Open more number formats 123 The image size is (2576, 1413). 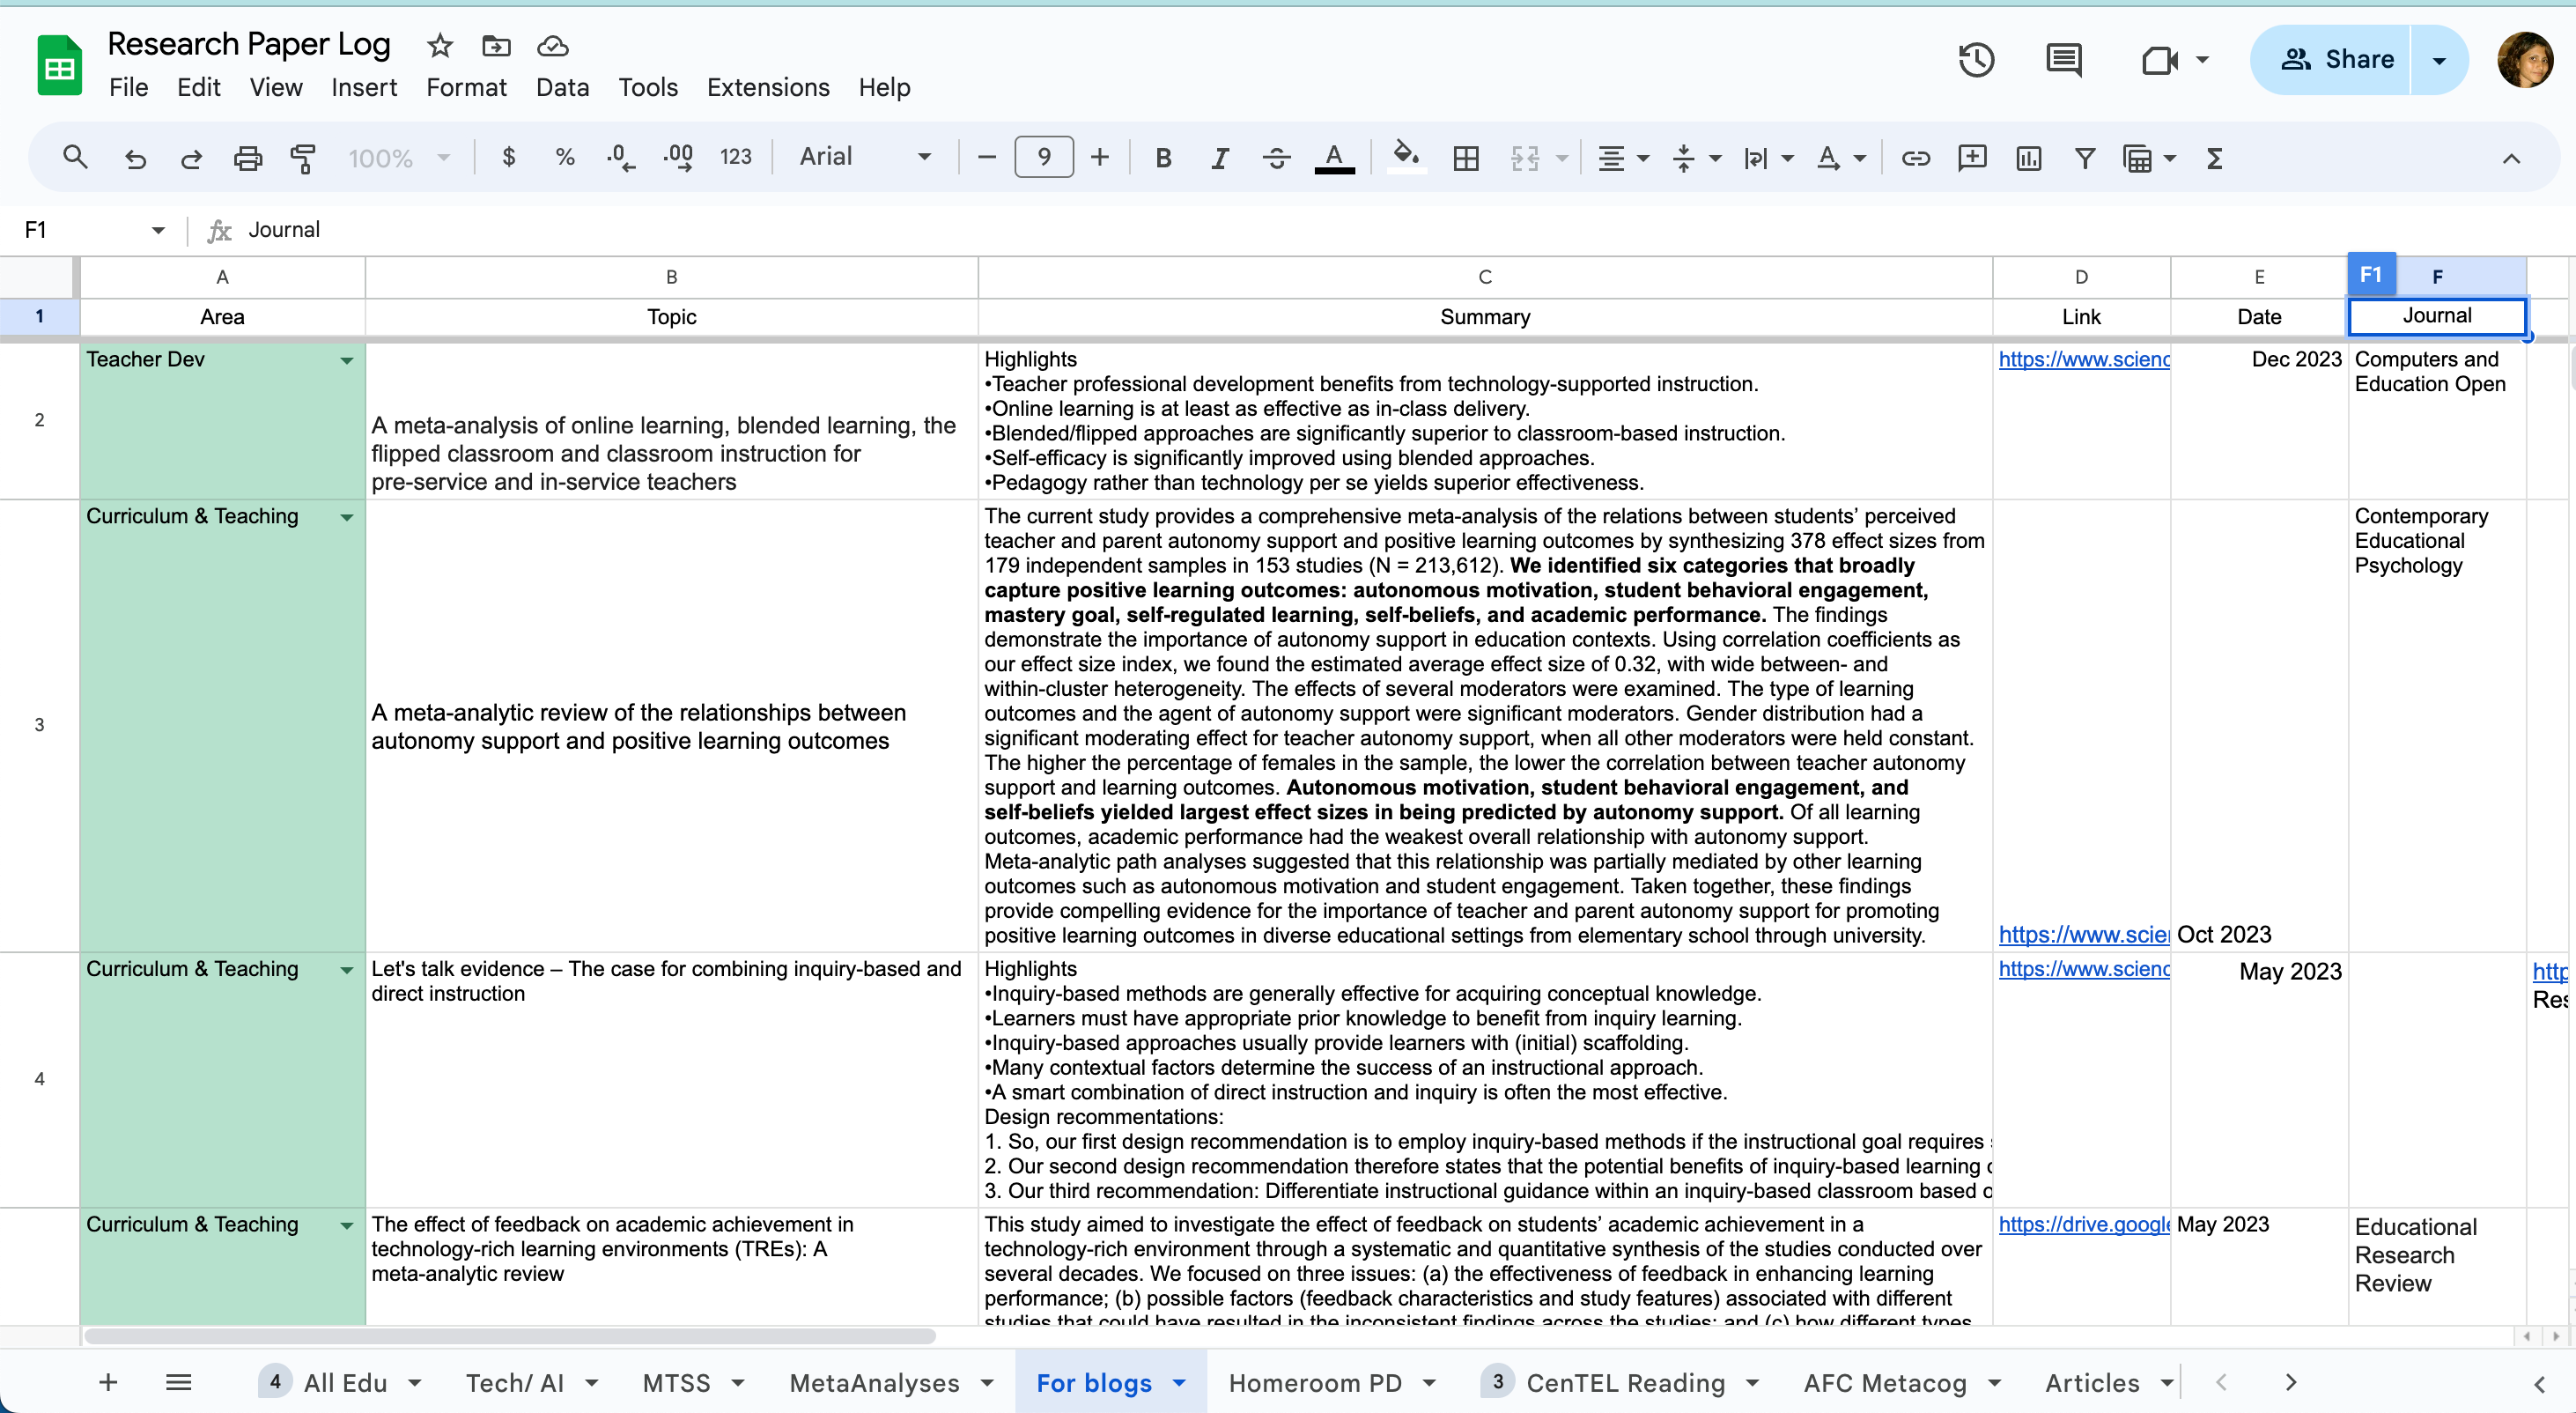(735, 157)
